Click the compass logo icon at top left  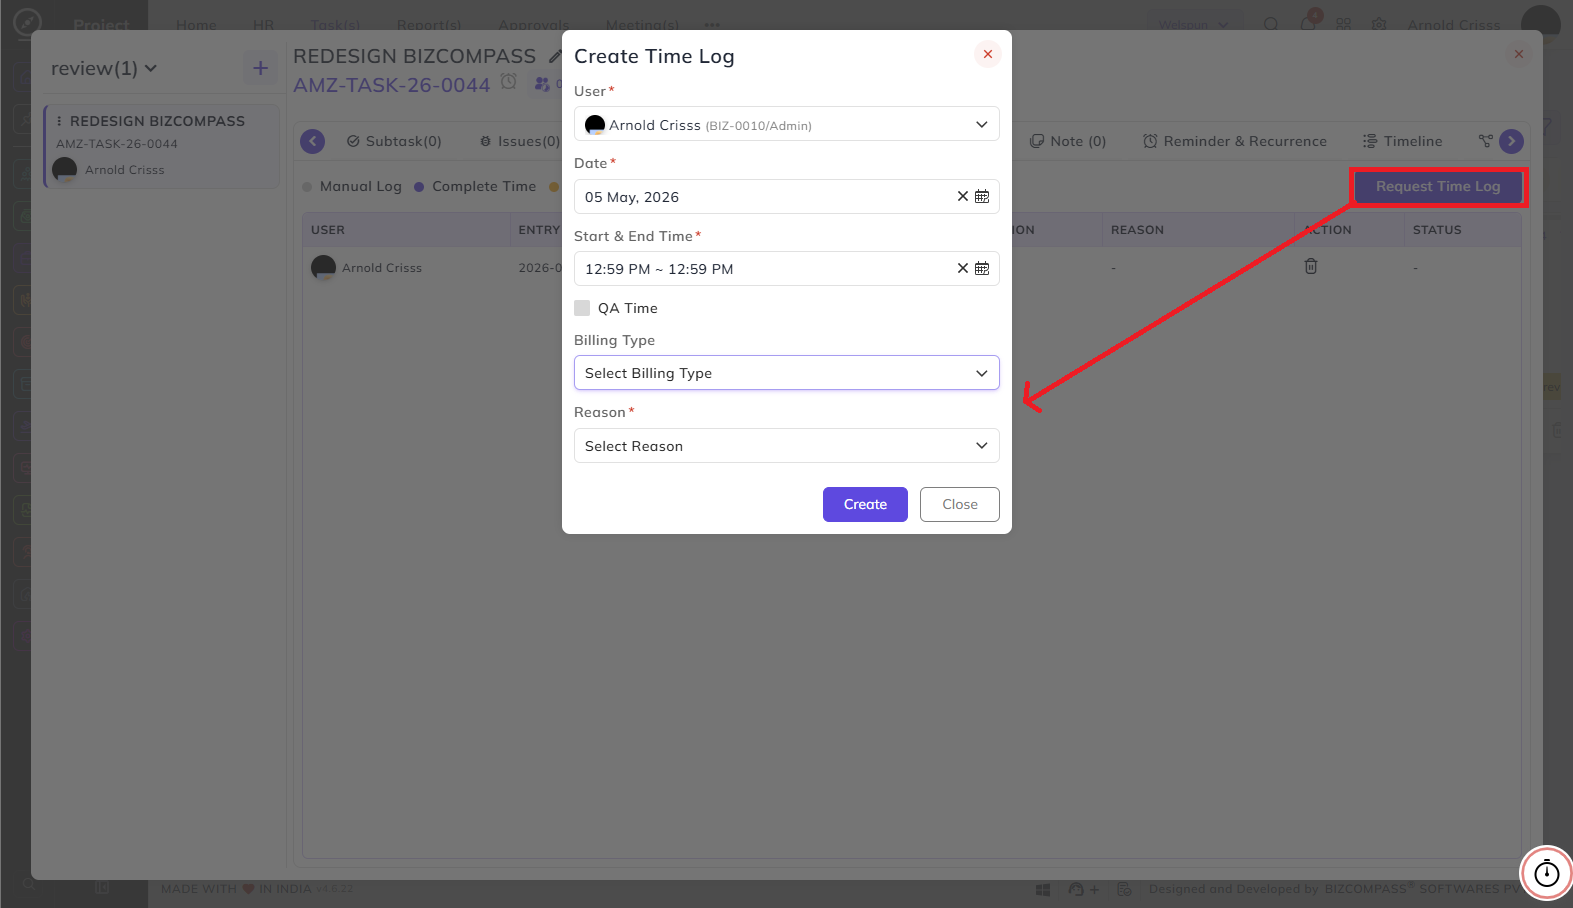point(27,21)
